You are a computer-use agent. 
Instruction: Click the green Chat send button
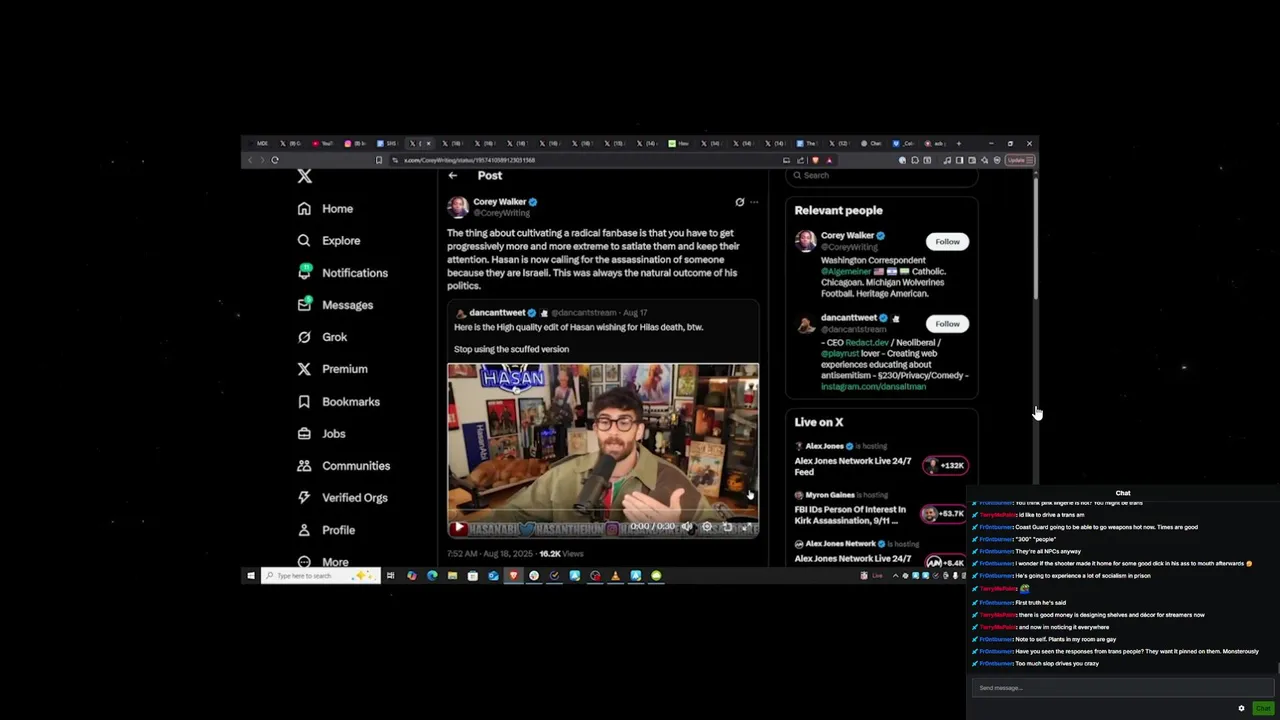click(x=1263, y=708)
